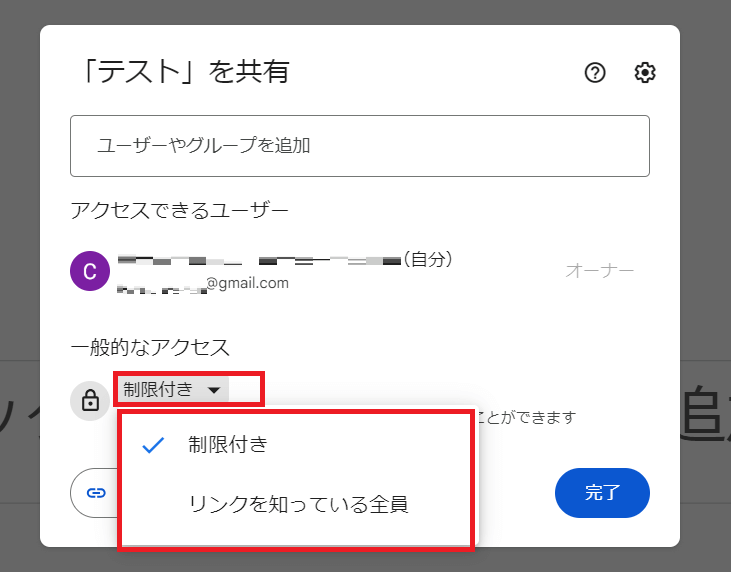
Task: Open the help icon in share dialog
Action: point(595,73)
